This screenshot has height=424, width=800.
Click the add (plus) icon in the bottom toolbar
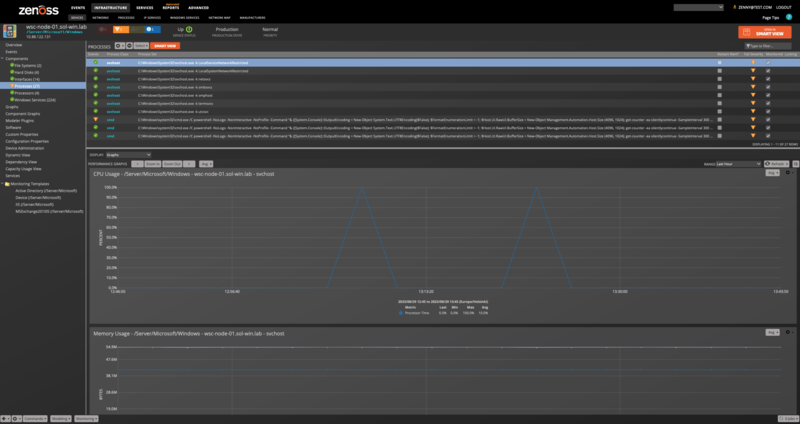[5, 418]
